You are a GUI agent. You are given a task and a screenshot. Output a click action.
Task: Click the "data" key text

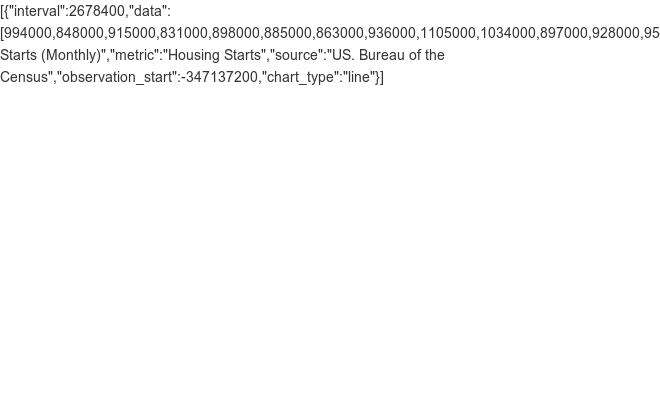tap(148, 11)
